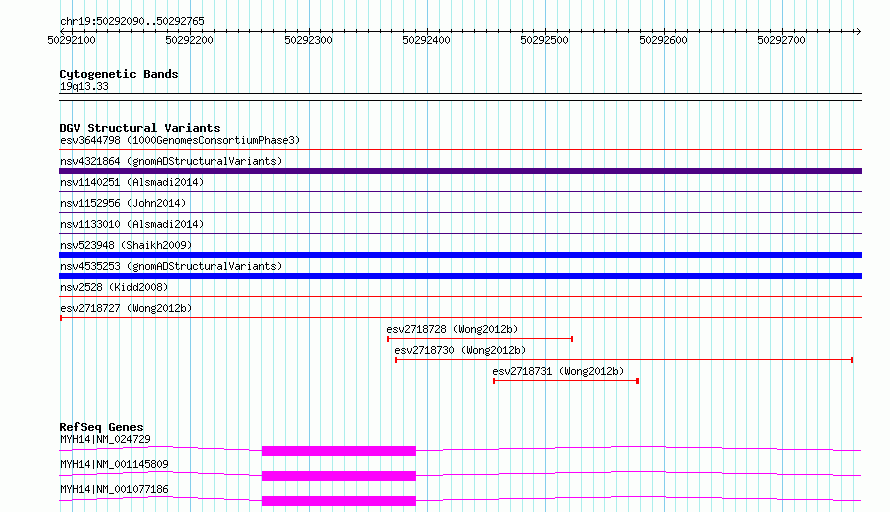This screenshot has height=512, width=890.
Task: Click the thick purple nsv4321864 variant bar
Action: 460,171
